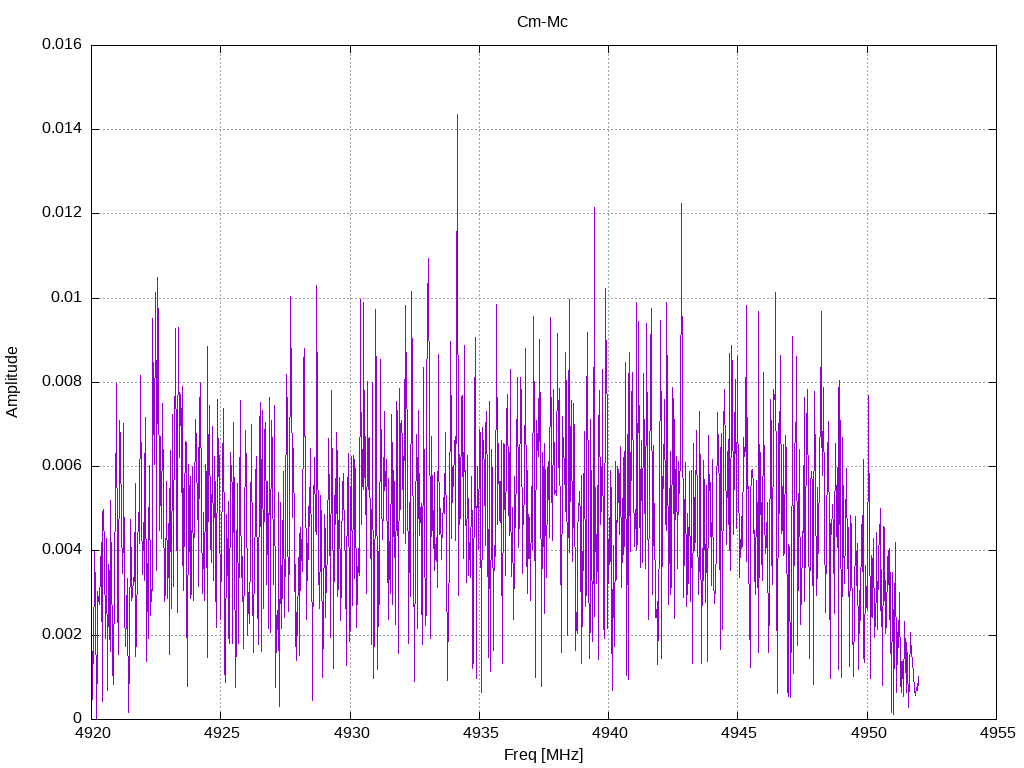Screen dimensions: 1024x768
Task: Click the 0.014 y-axis tick label
Action: tap(62, 129)
